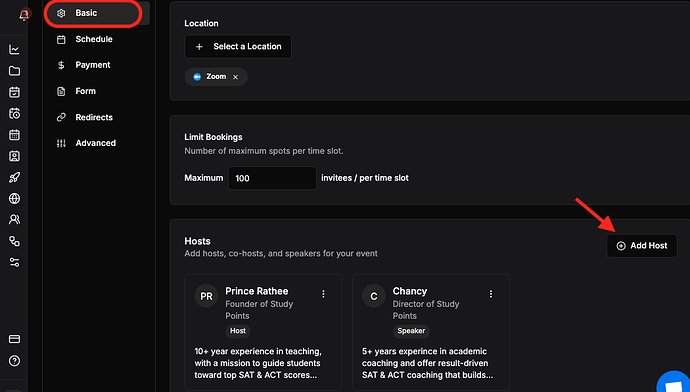
Task: Click the Limit Bookings heading
Action: pyautogui.click(x=213, y=137)
